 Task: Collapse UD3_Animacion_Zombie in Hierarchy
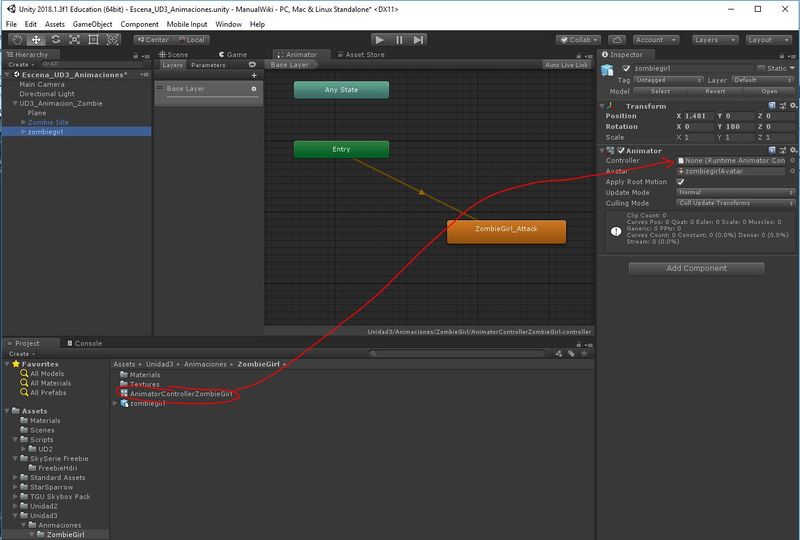pyautogui.click(x=15, y=103)
